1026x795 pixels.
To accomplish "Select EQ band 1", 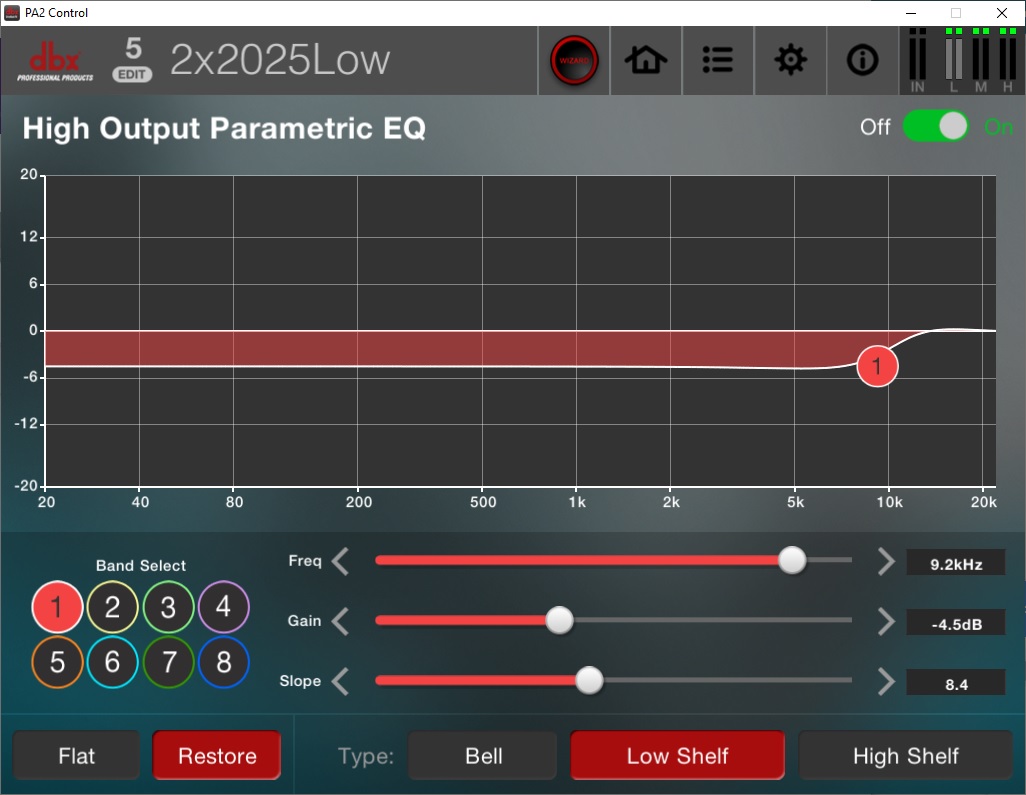I will point(57,607).
